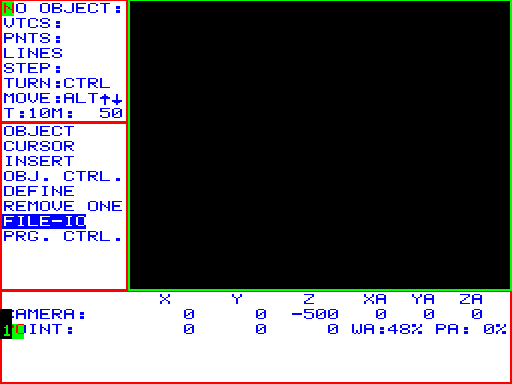
Task: Click the camera ZA value 0
Action: [x=477, y=314]
